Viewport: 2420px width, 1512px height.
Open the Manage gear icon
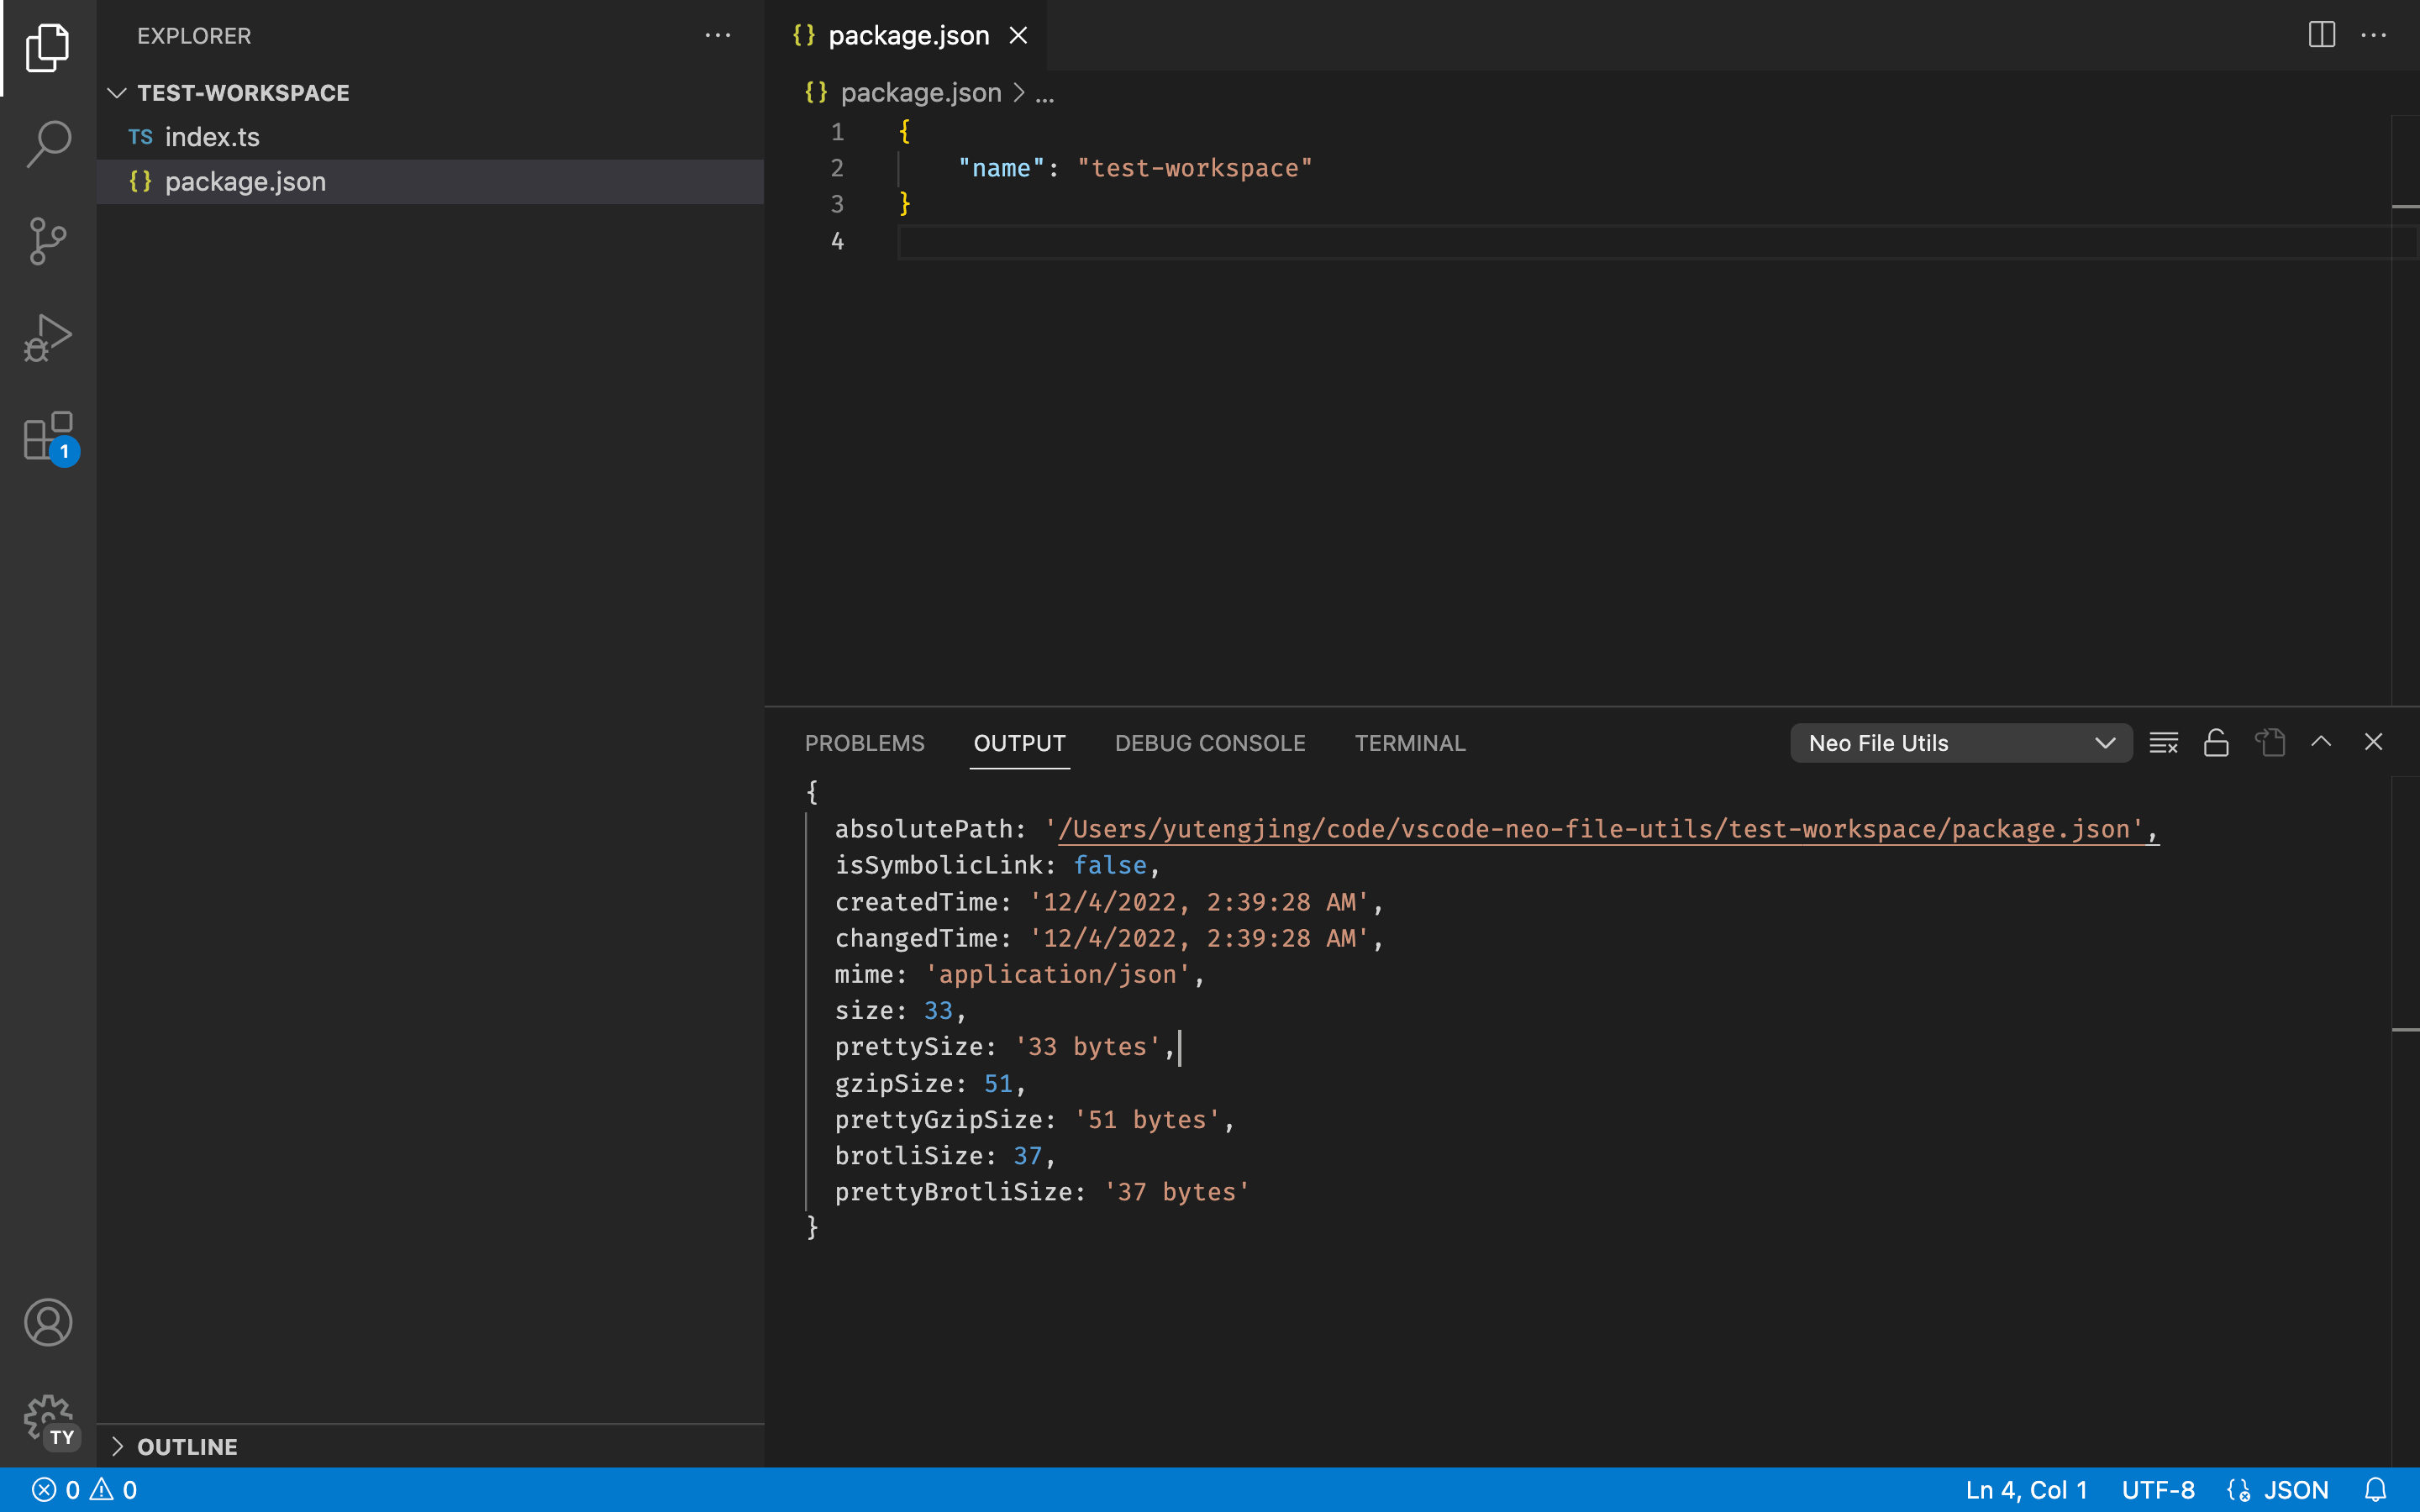click(x=48, y=1418)
